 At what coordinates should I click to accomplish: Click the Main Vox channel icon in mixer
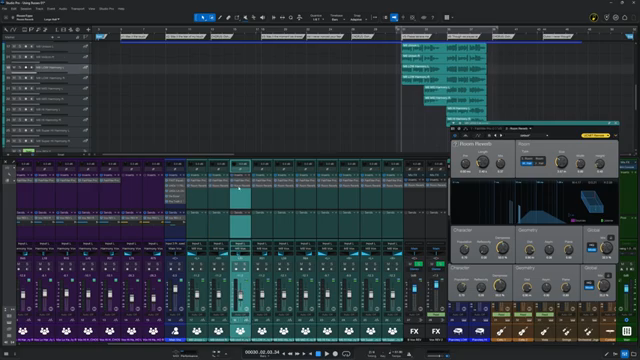pos(175,331)
